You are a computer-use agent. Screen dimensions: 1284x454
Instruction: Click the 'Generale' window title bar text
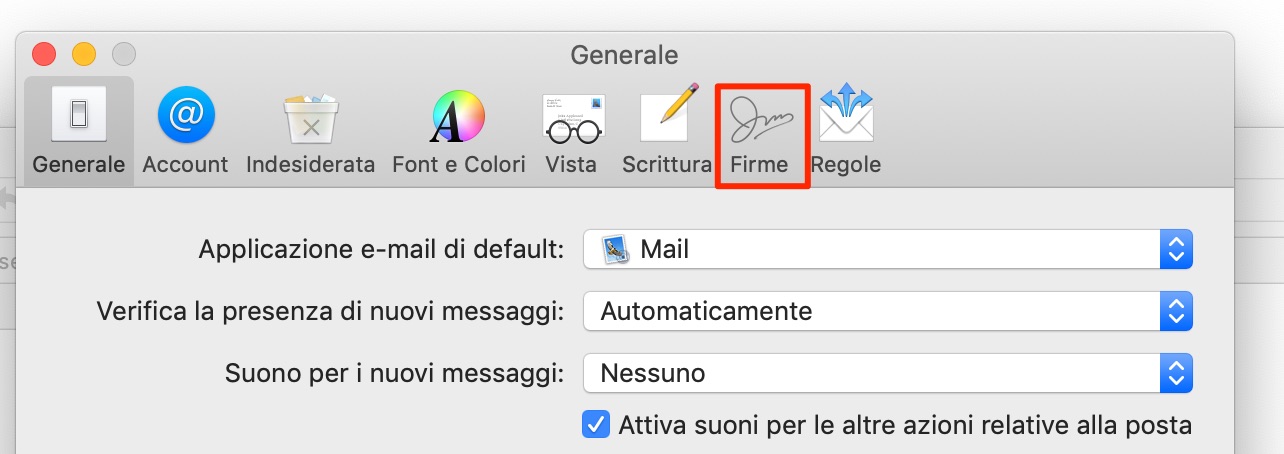pos(624,54)
